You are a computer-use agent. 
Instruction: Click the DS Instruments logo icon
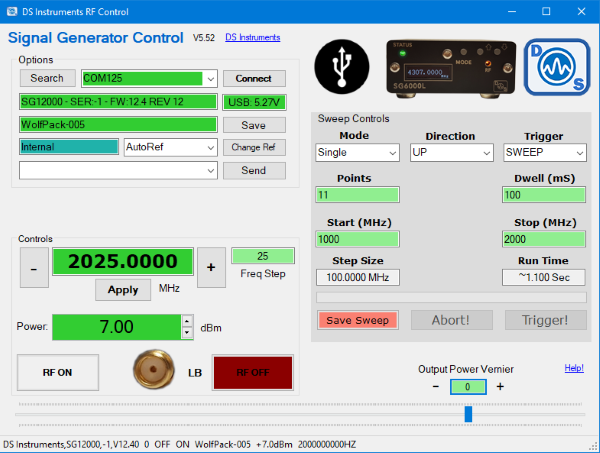(557, 67)
